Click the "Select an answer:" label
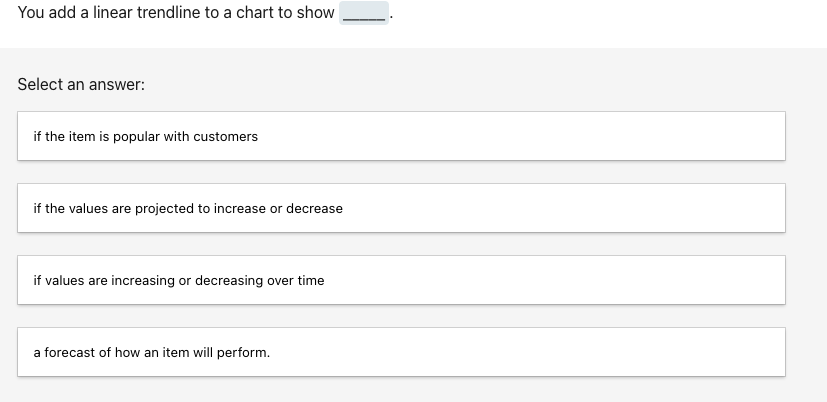 (81, 85)
